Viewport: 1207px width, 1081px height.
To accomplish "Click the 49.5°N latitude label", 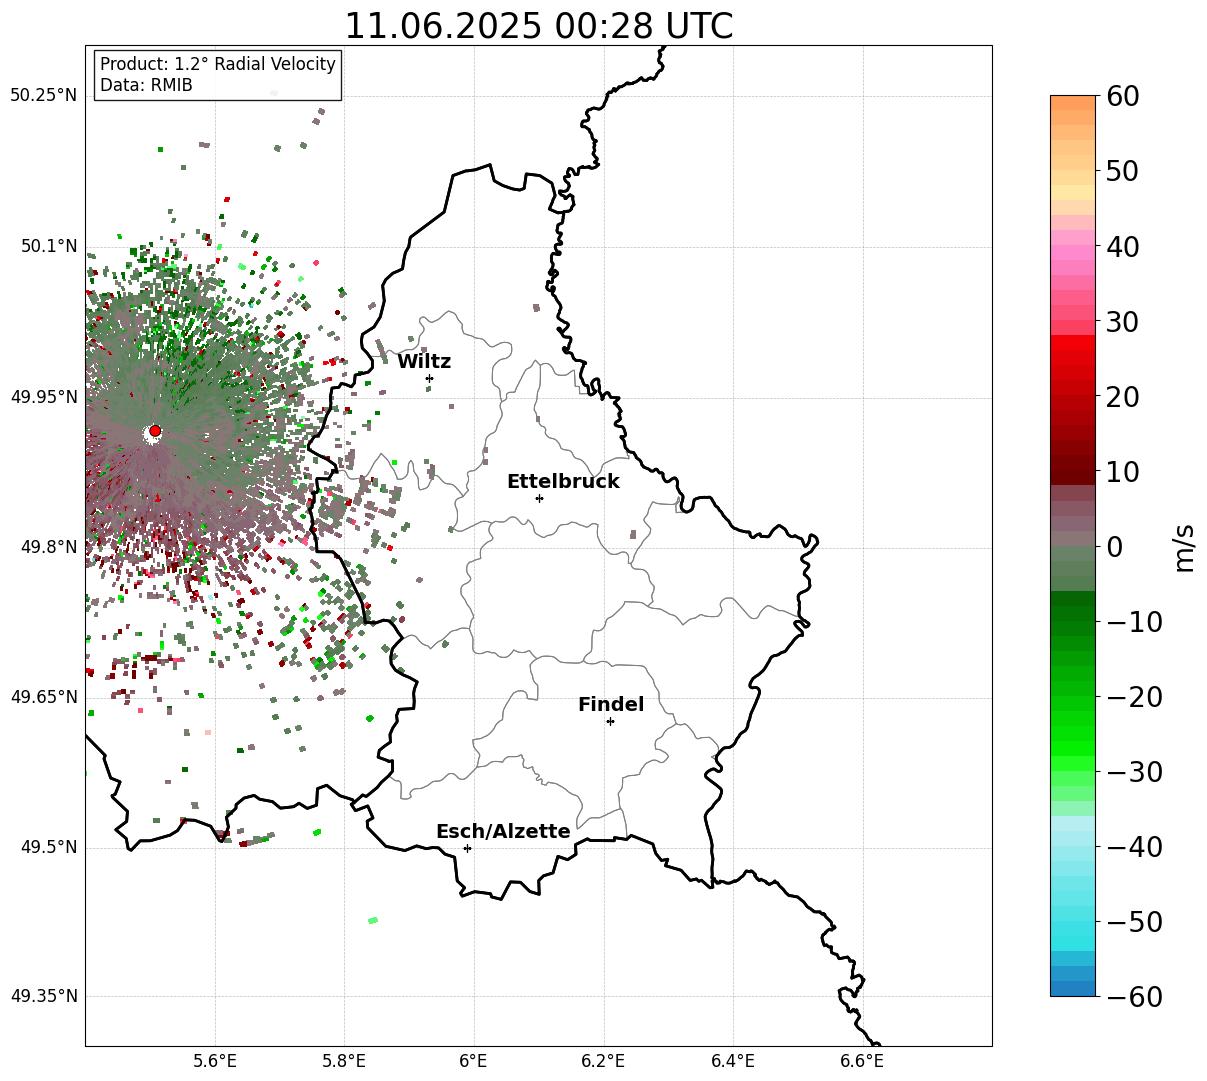I will pos(48,847).
